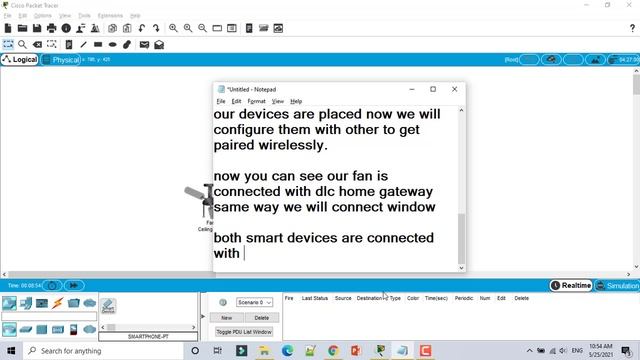Open Packet Tracer Options menu

tap(42, 16)
